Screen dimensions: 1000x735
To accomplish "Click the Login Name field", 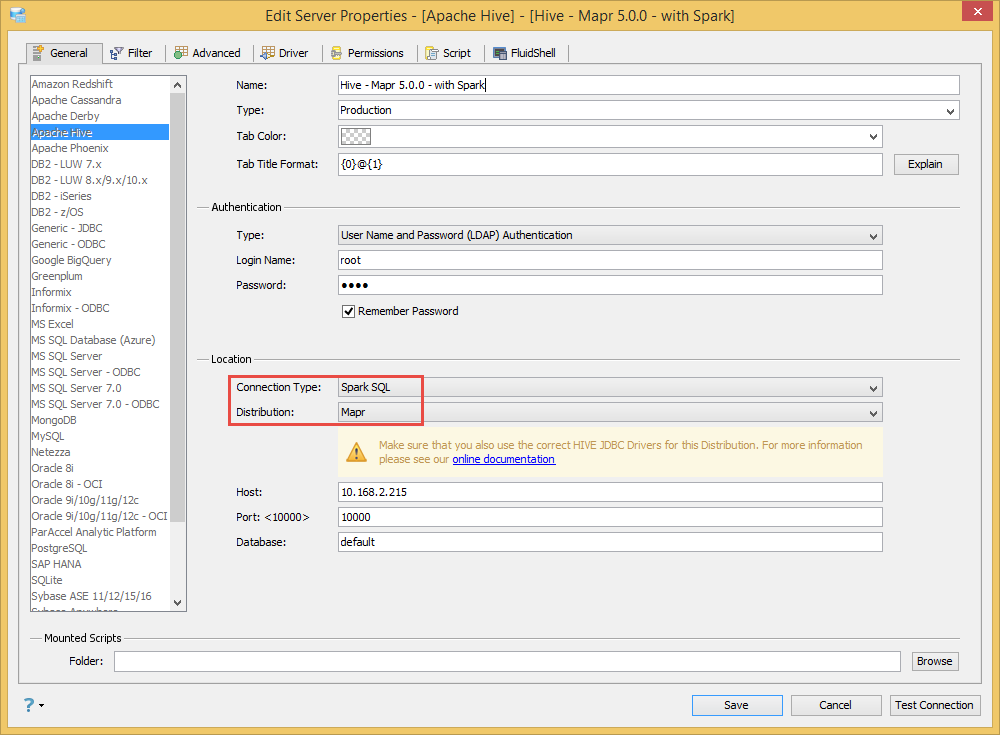I will pyautogui.click(x=610, y=260).
